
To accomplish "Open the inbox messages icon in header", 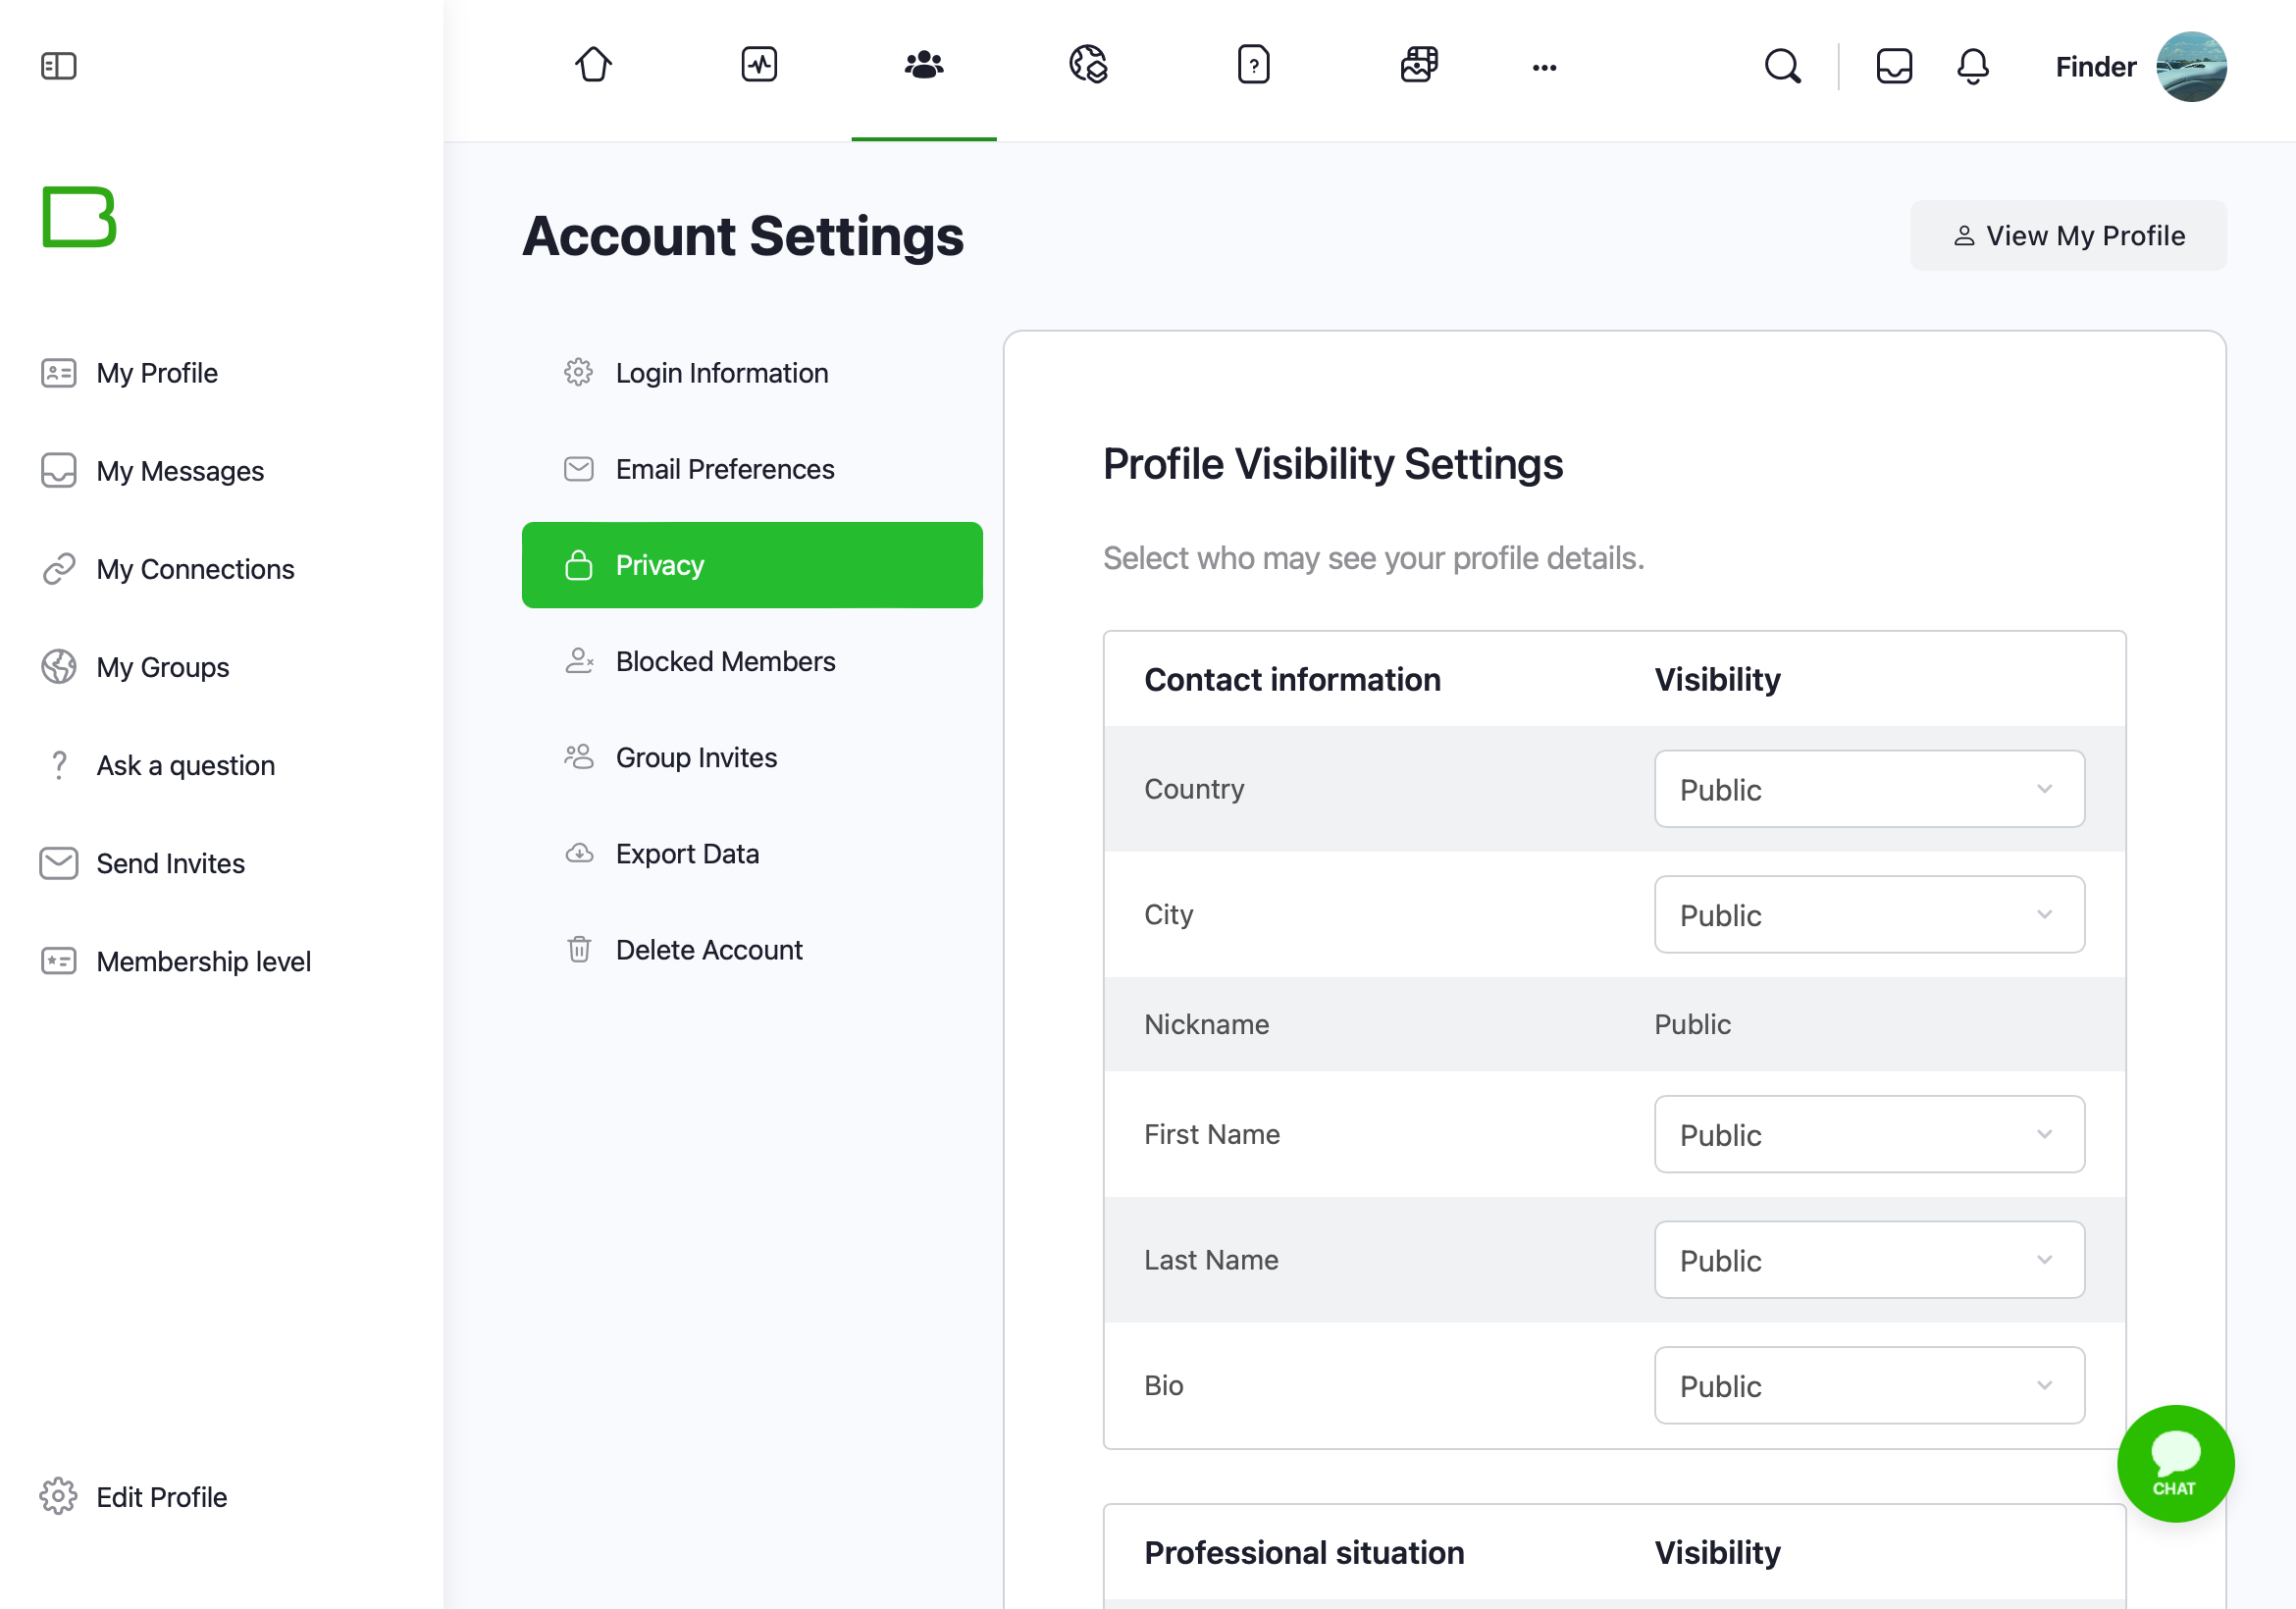I will point(1894,67).
